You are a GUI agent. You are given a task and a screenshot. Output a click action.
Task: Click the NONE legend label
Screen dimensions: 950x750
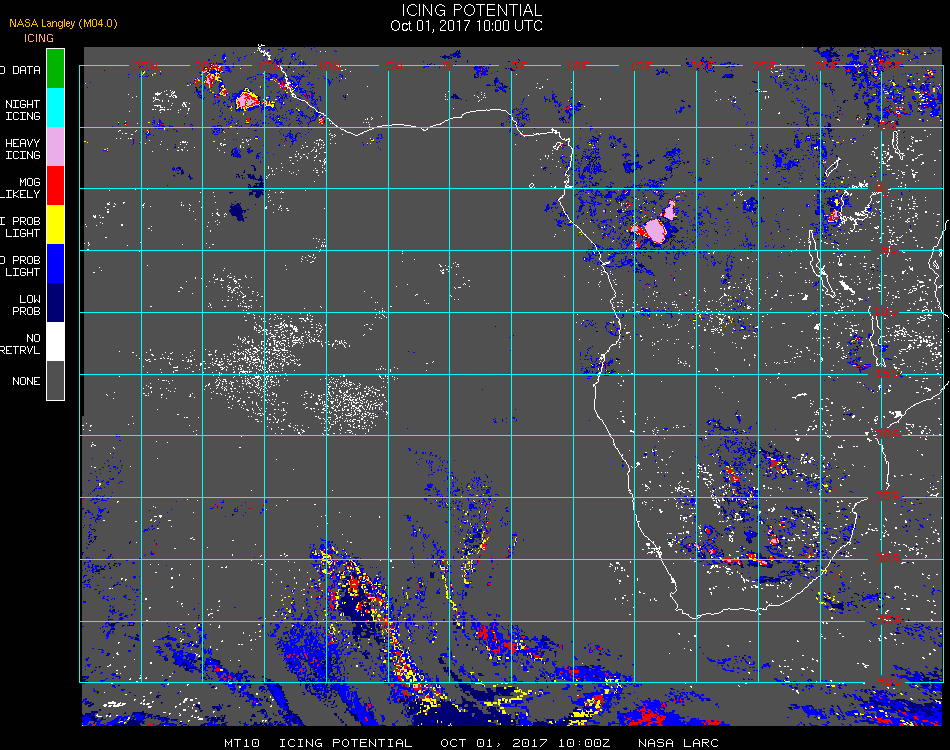pos(26,381)
